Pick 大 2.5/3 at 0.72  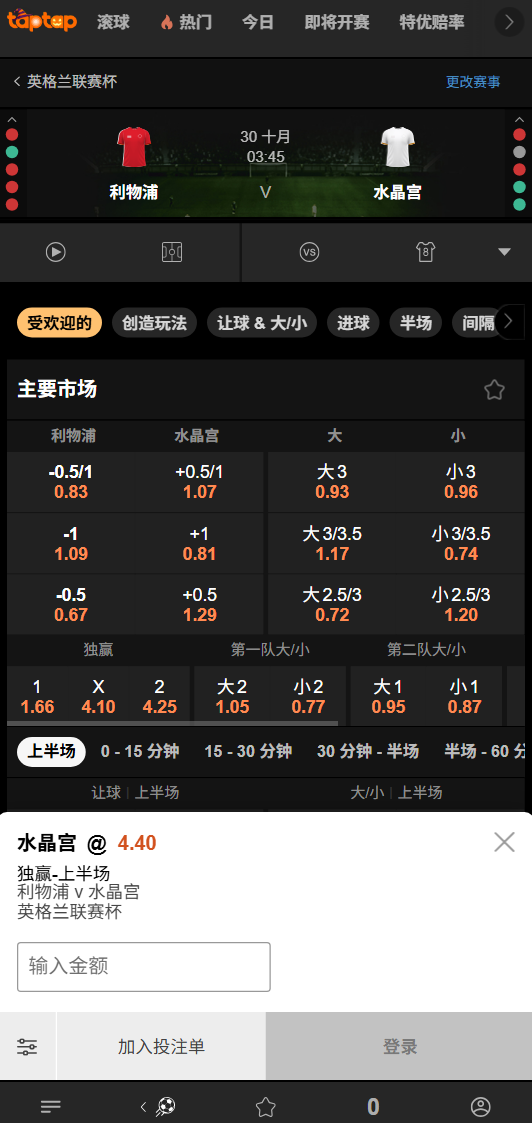(x=332, y=604)
